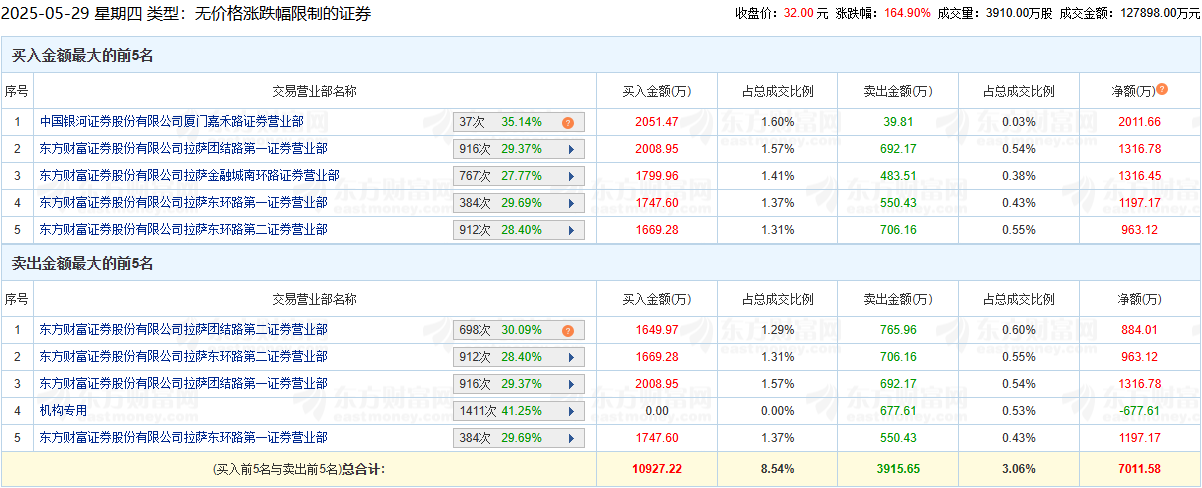Expand the 912次 28.40% stats in buy table
The width and height of the screenshot is (1202, 488).
518,230
